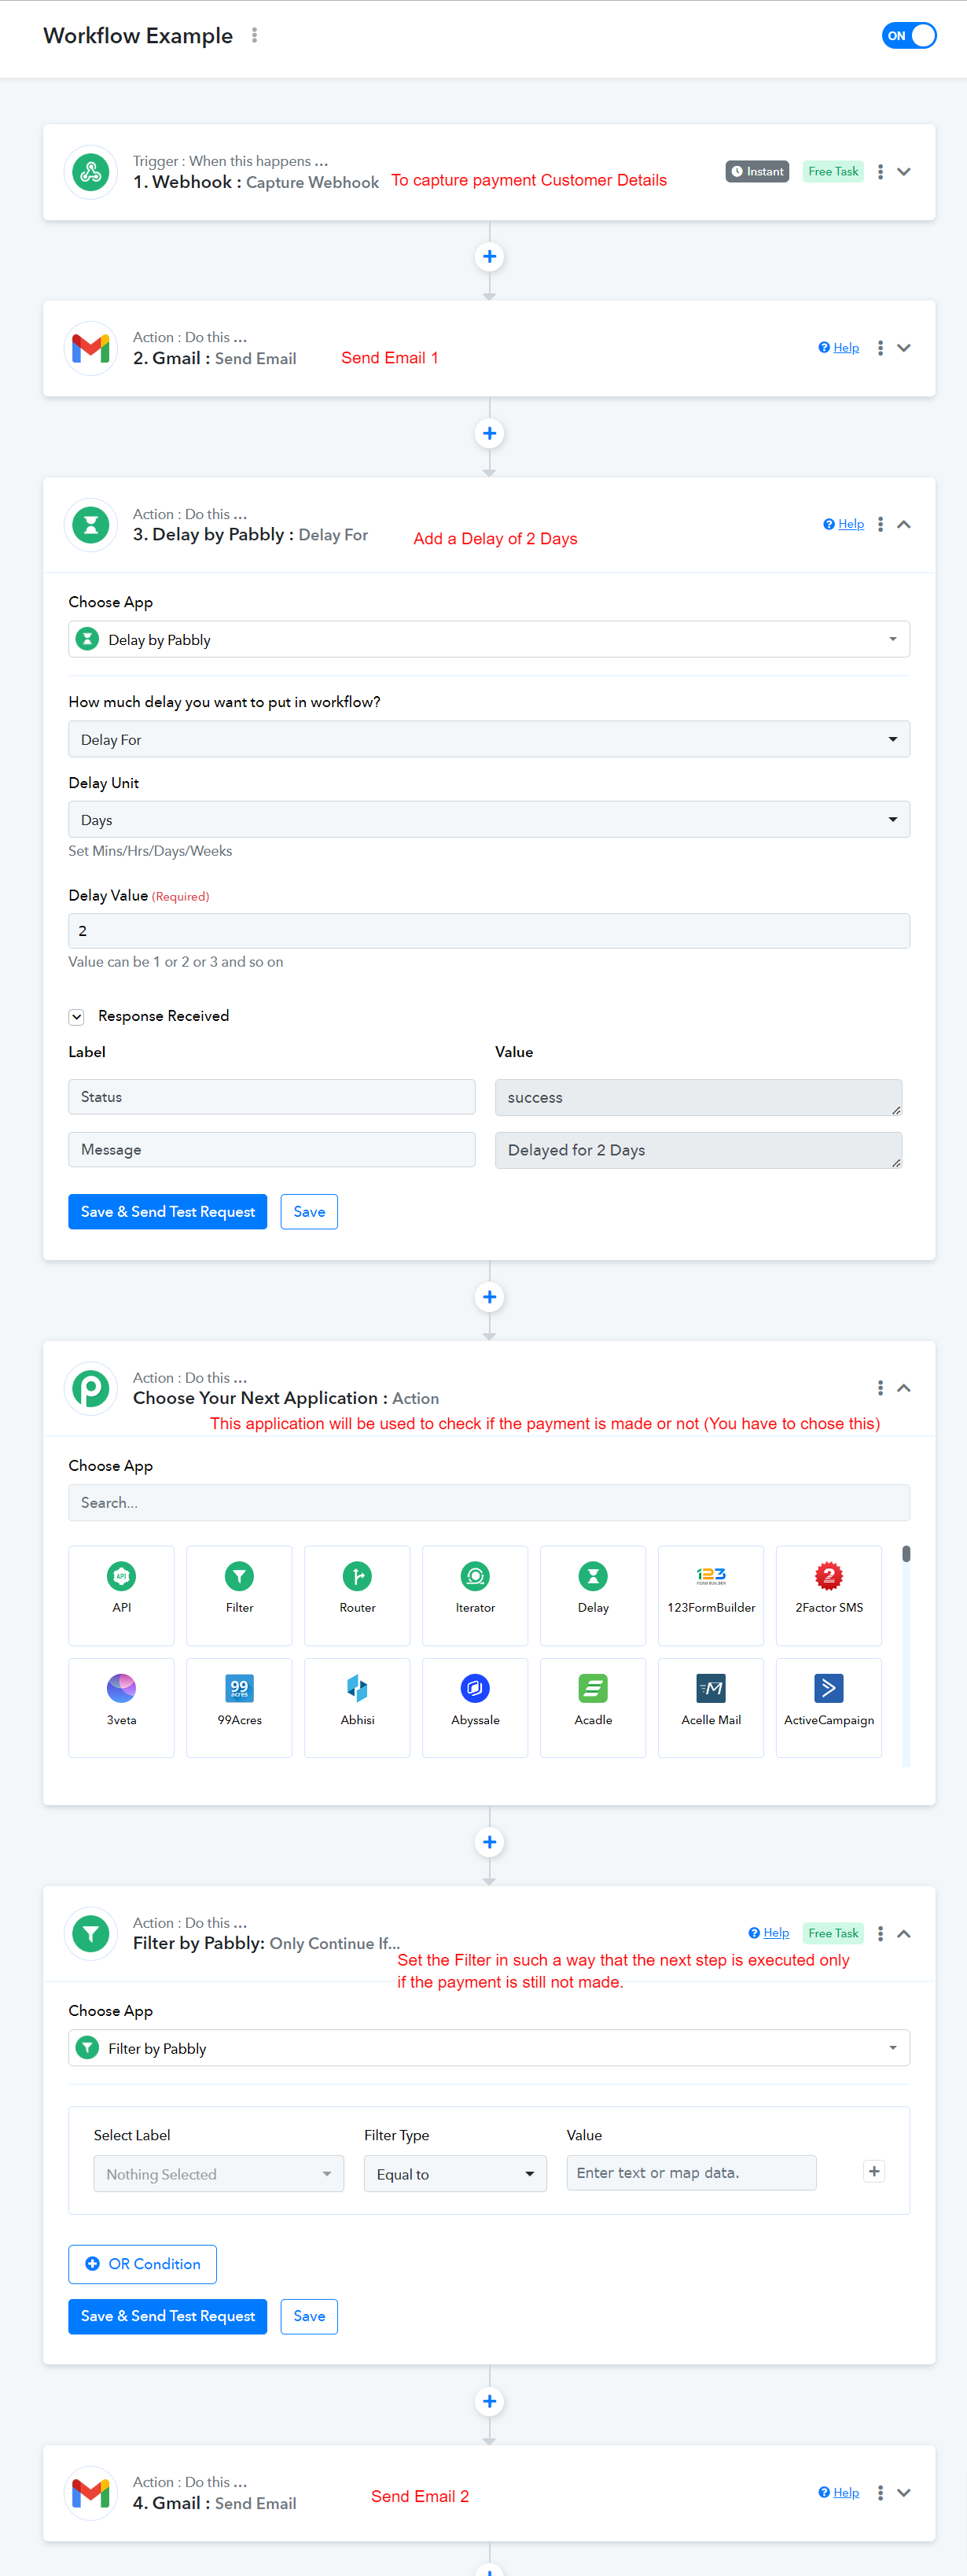
Task: Select the Delay app tile
Action: tap(593, 1596)
